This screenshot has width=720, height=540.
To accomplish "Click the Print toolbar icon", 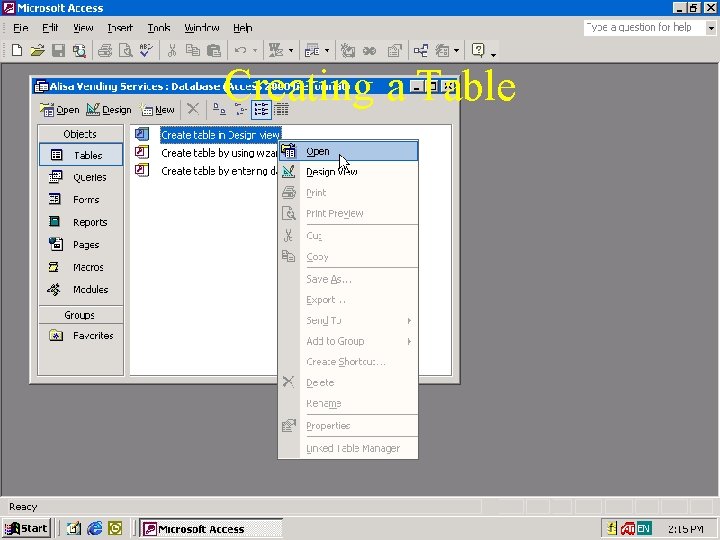I will pyautogui.click(x=105, y=50).
